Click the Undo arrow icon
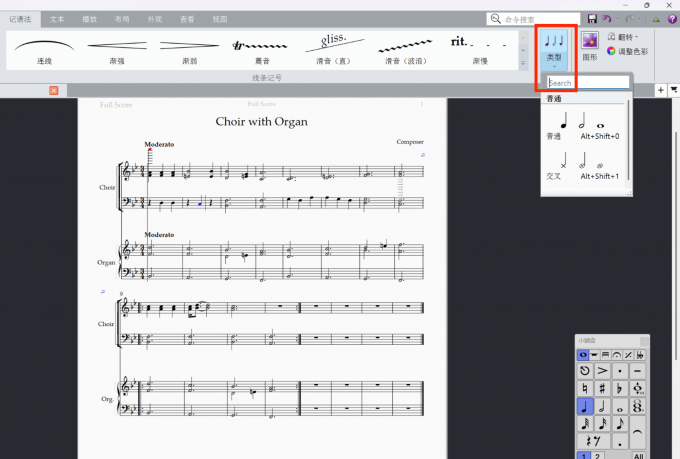This screenshot has width=680, height=459. 607,19
